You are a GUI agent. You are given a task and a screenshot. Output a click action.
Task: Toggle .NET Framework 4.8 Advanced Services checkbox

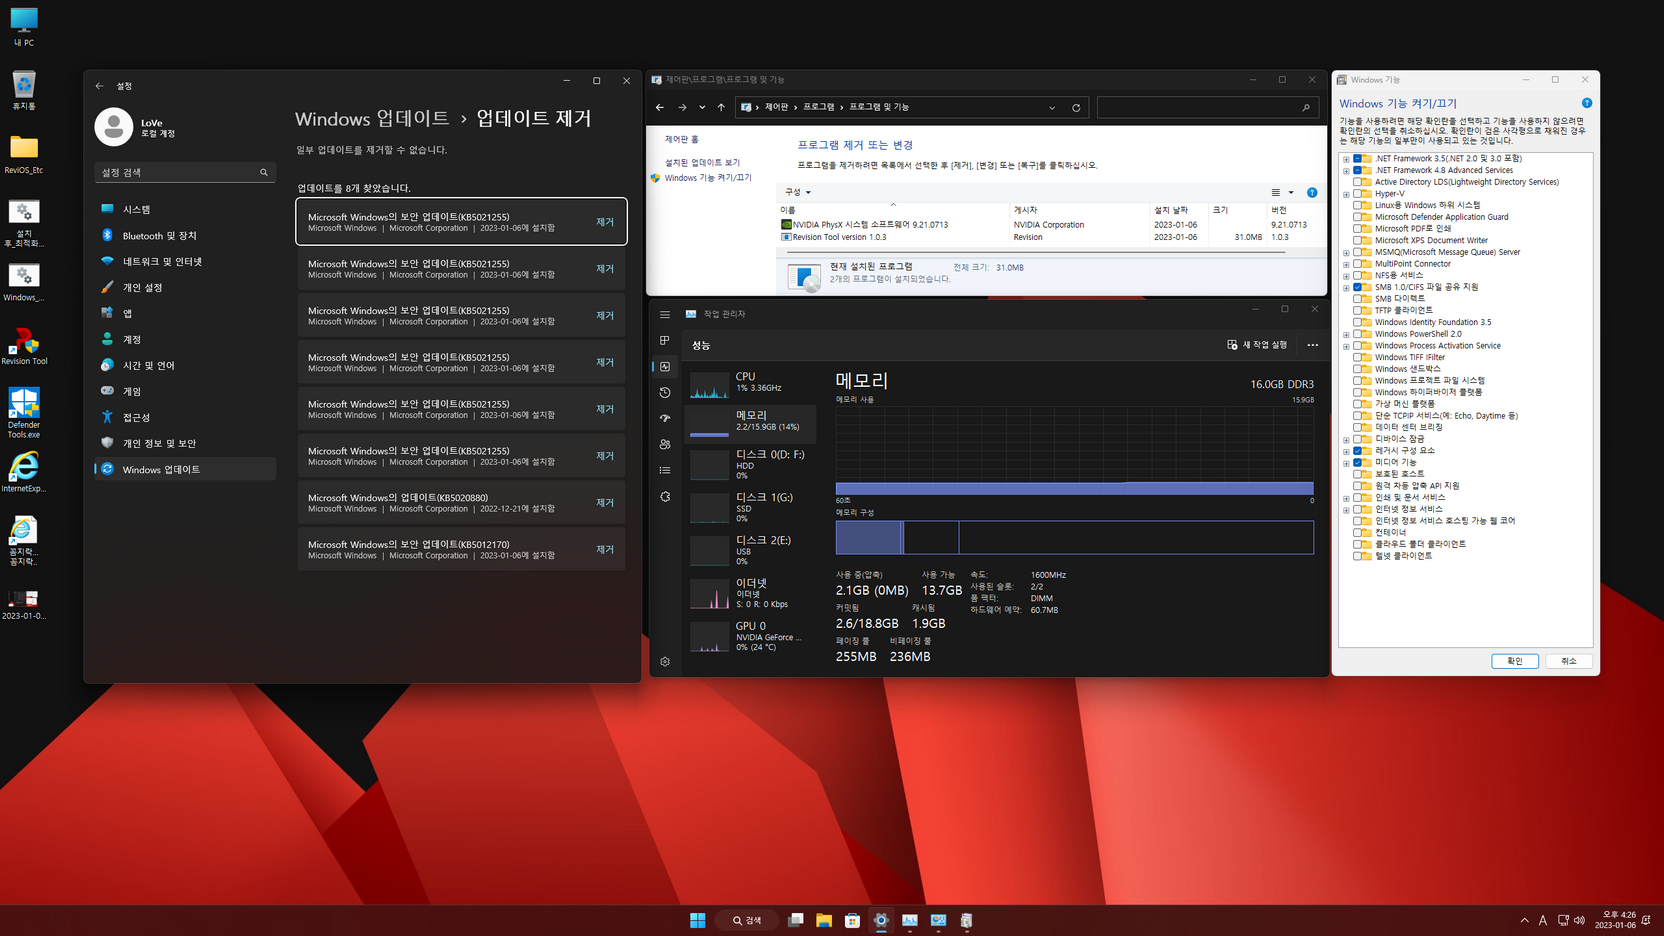click(x=1358, y=170)
